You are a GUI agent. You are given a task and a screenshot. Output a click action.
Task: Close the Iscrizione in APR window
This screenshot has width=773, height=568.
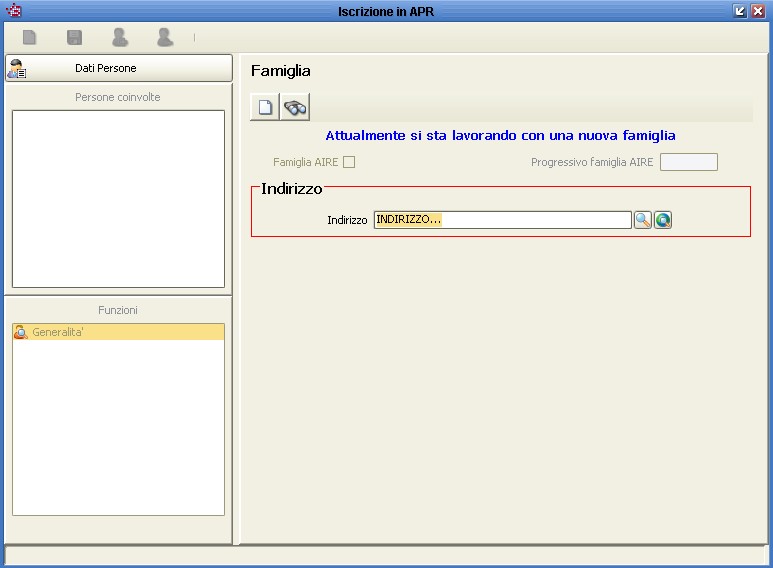pos(758,11)
